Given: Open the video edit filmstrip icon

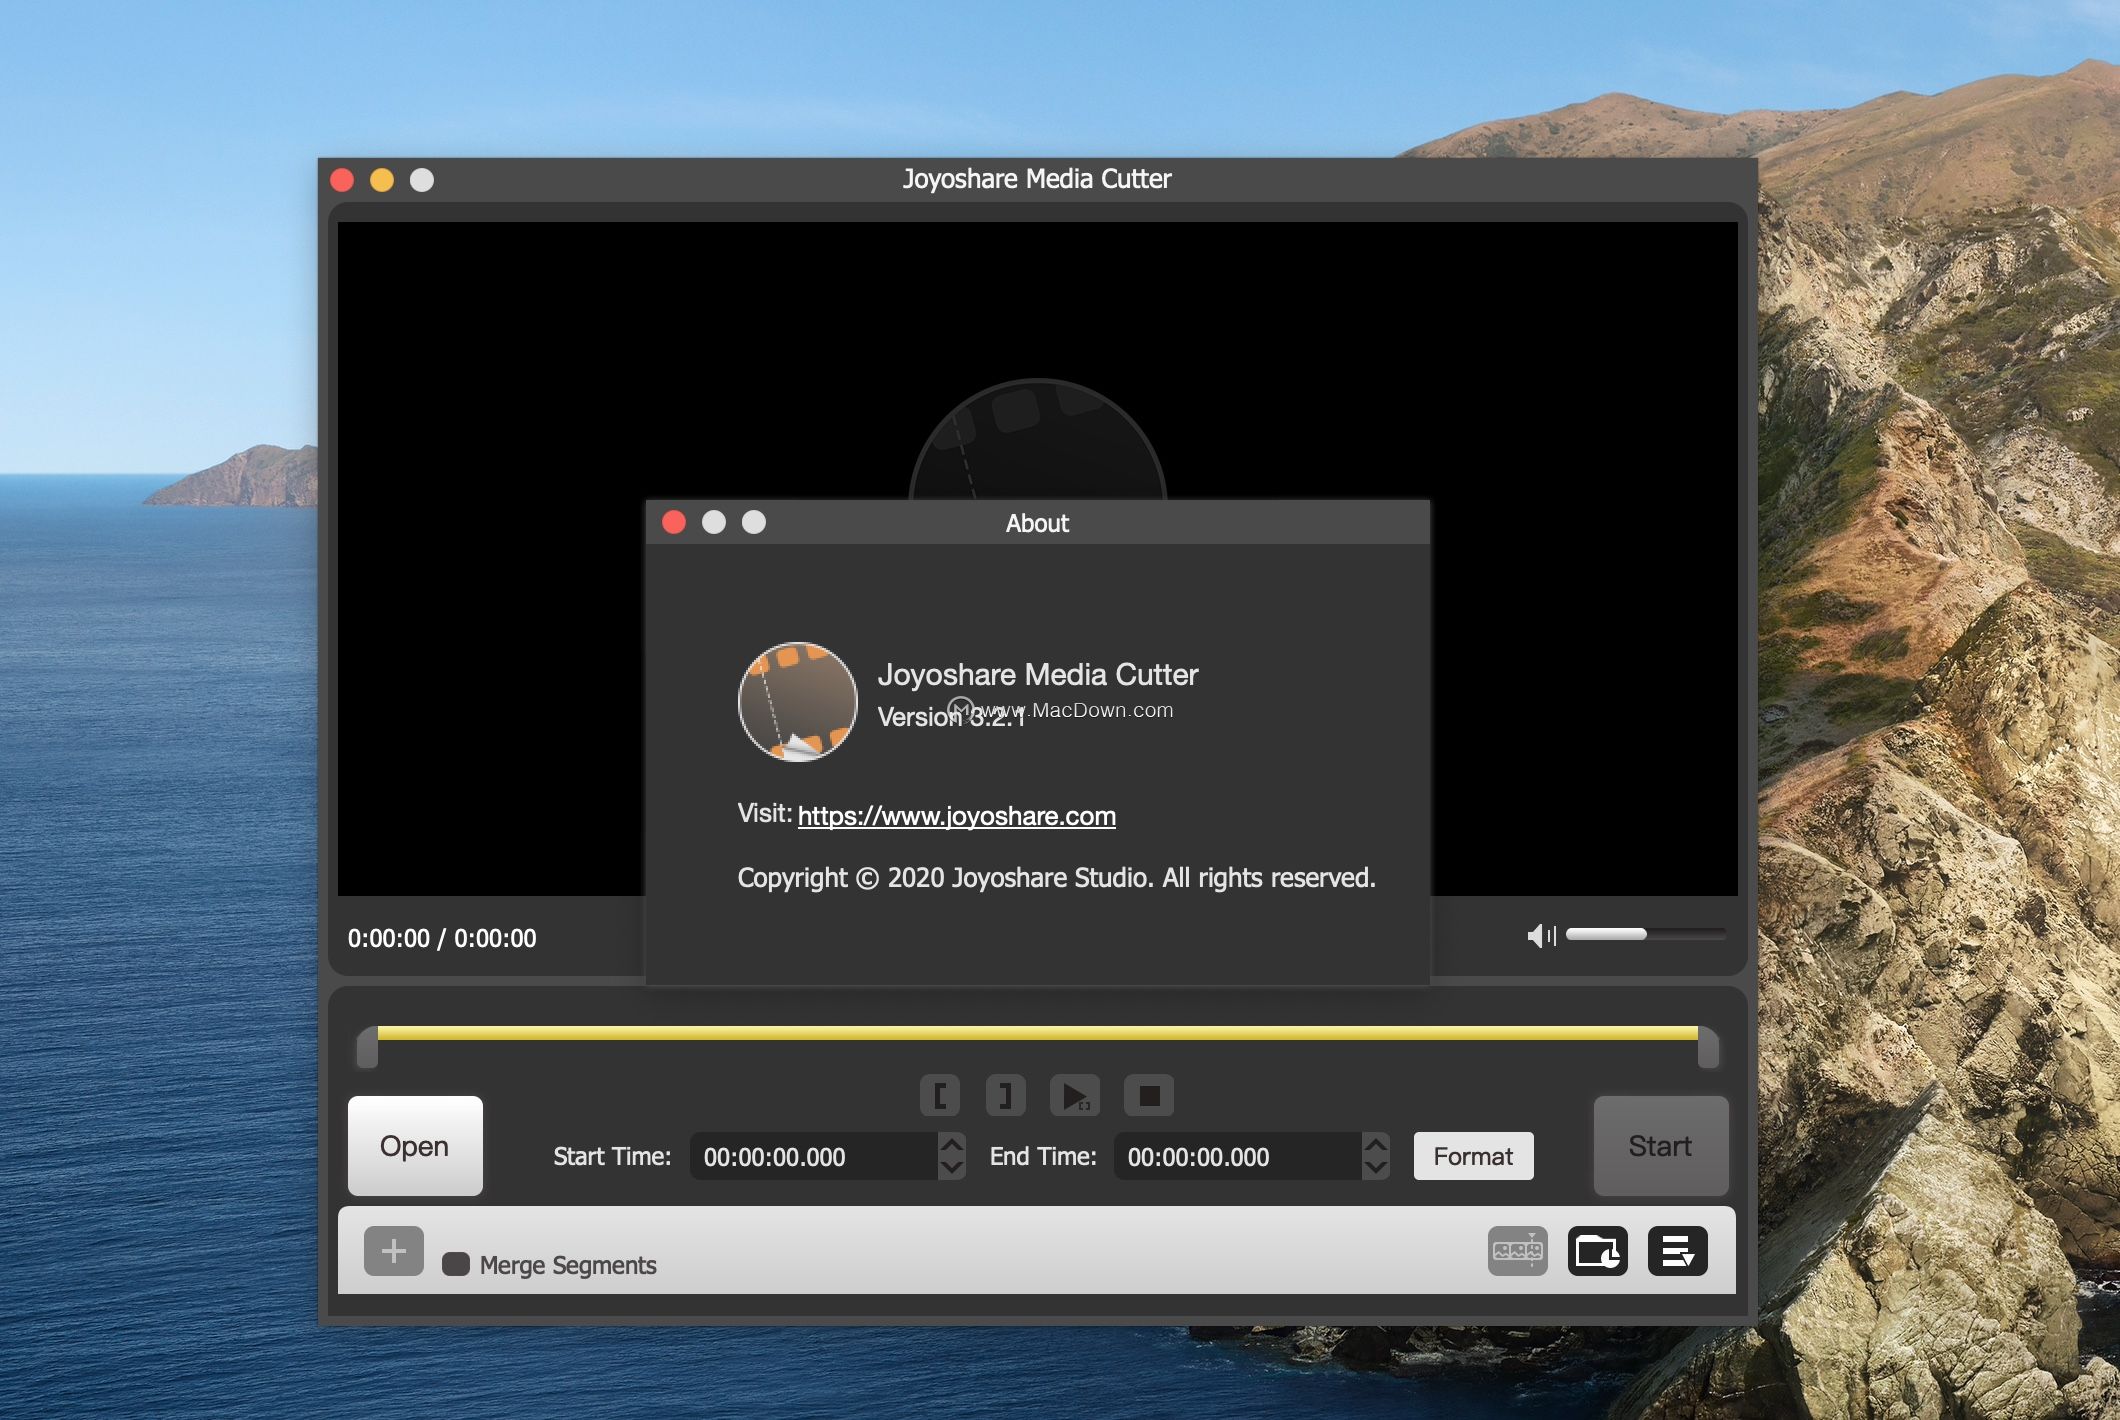Looking at the screenshot, I should pyautogui.click(x=1518, y=1251).
